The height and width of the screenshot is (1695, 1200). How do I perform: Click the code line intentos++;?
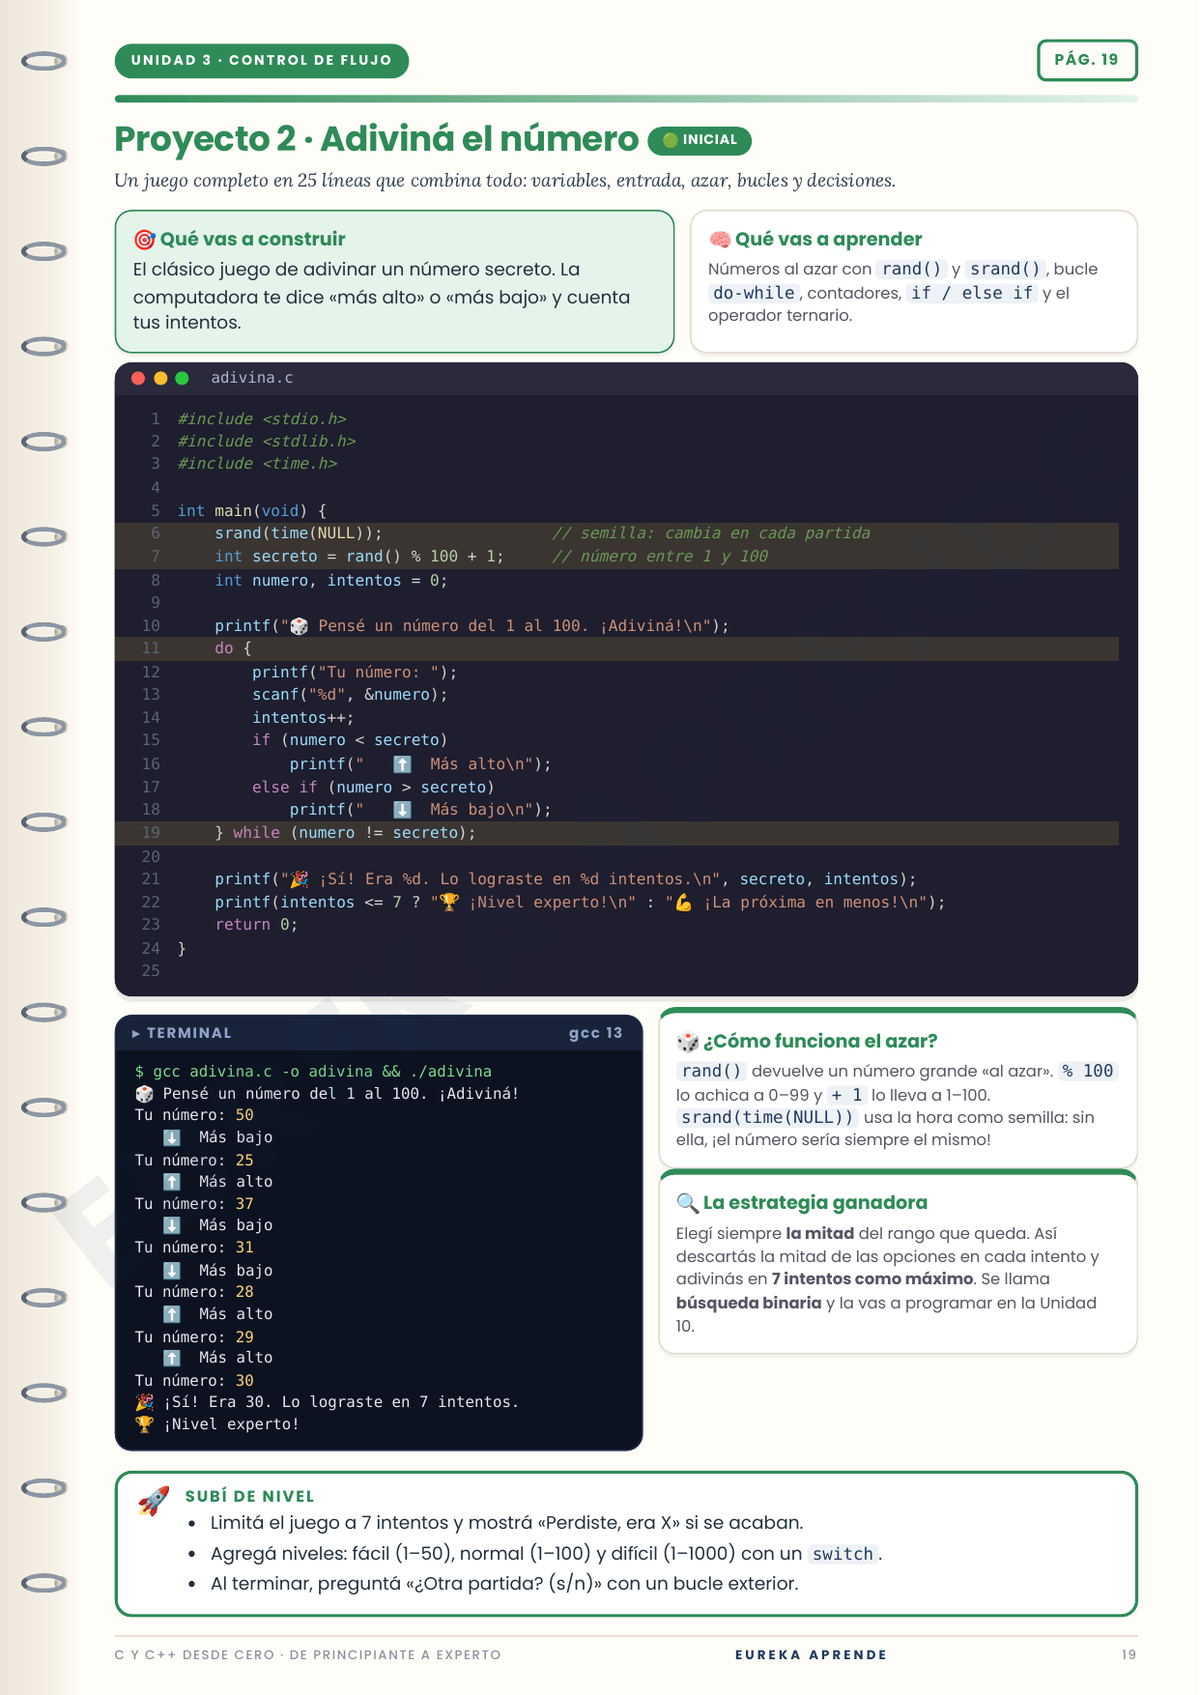pyautogui.click(x=303, y=718)
